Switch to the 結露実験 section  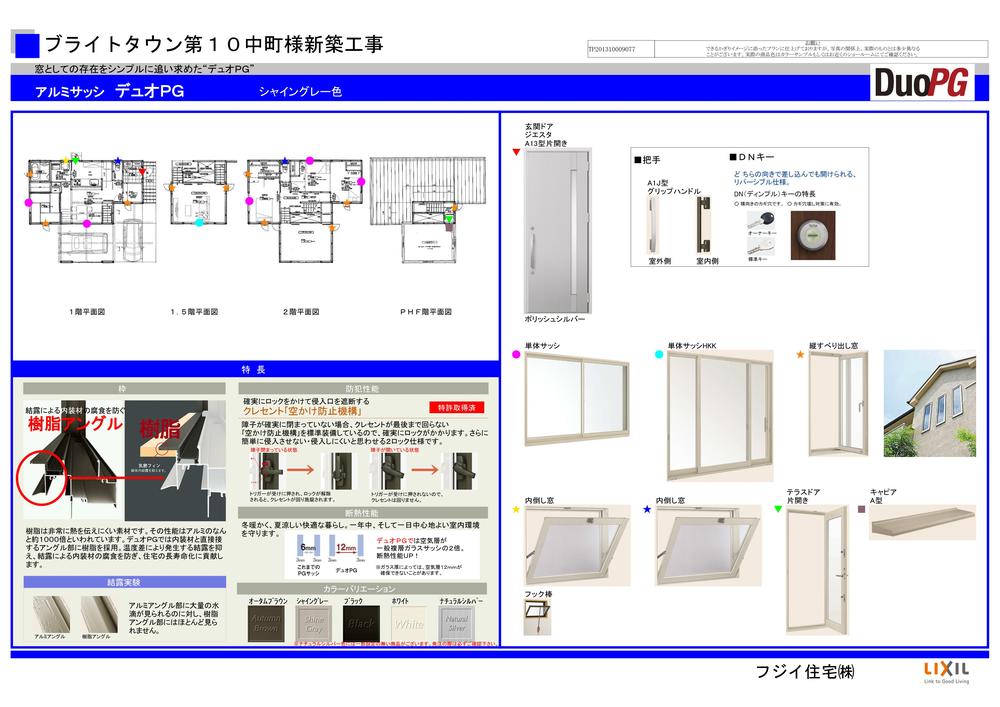click(123, 581)
